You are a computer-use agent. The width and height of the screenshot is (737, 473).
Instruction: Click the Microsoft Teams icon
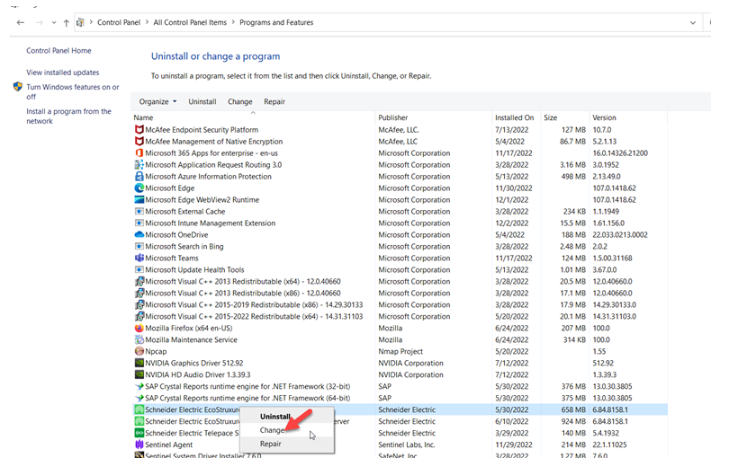(139, 258)
